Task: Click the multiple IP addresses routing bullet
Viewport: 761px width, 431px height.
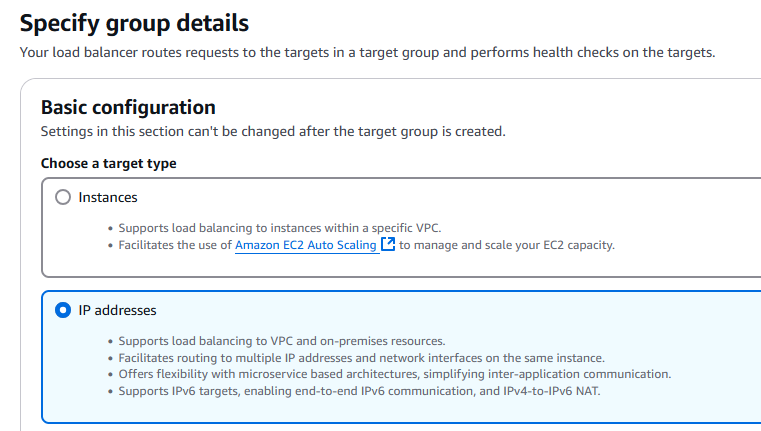Action: point(362,358)
